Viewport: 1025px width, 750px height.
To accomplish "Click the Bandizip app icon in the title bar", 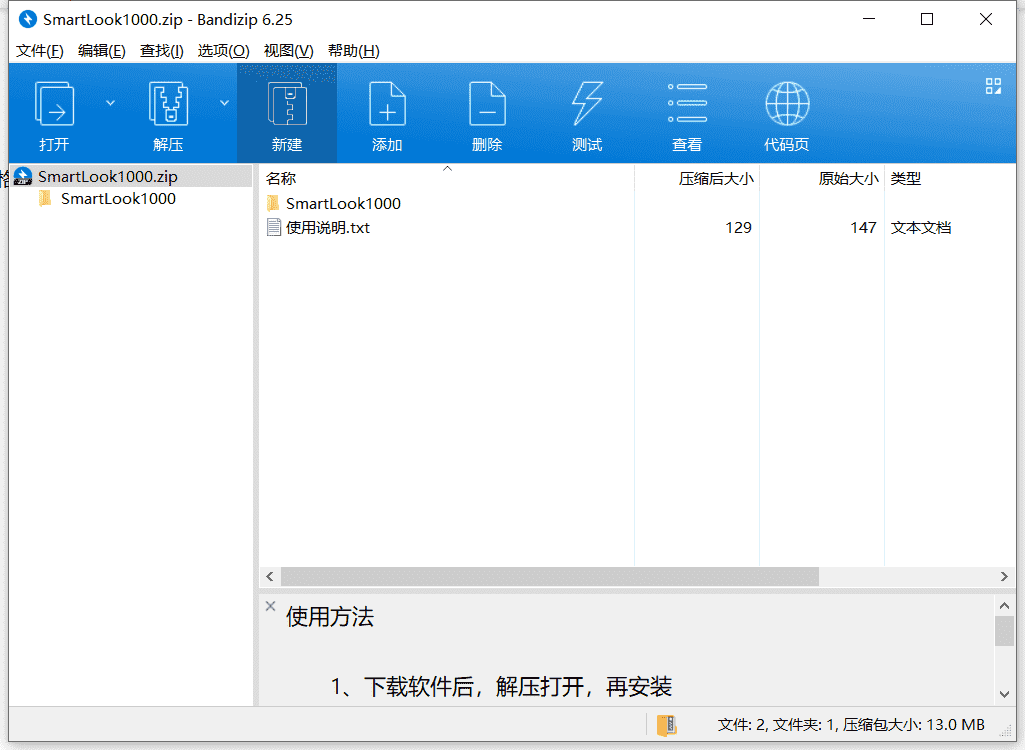I will (x=27, y=19).
